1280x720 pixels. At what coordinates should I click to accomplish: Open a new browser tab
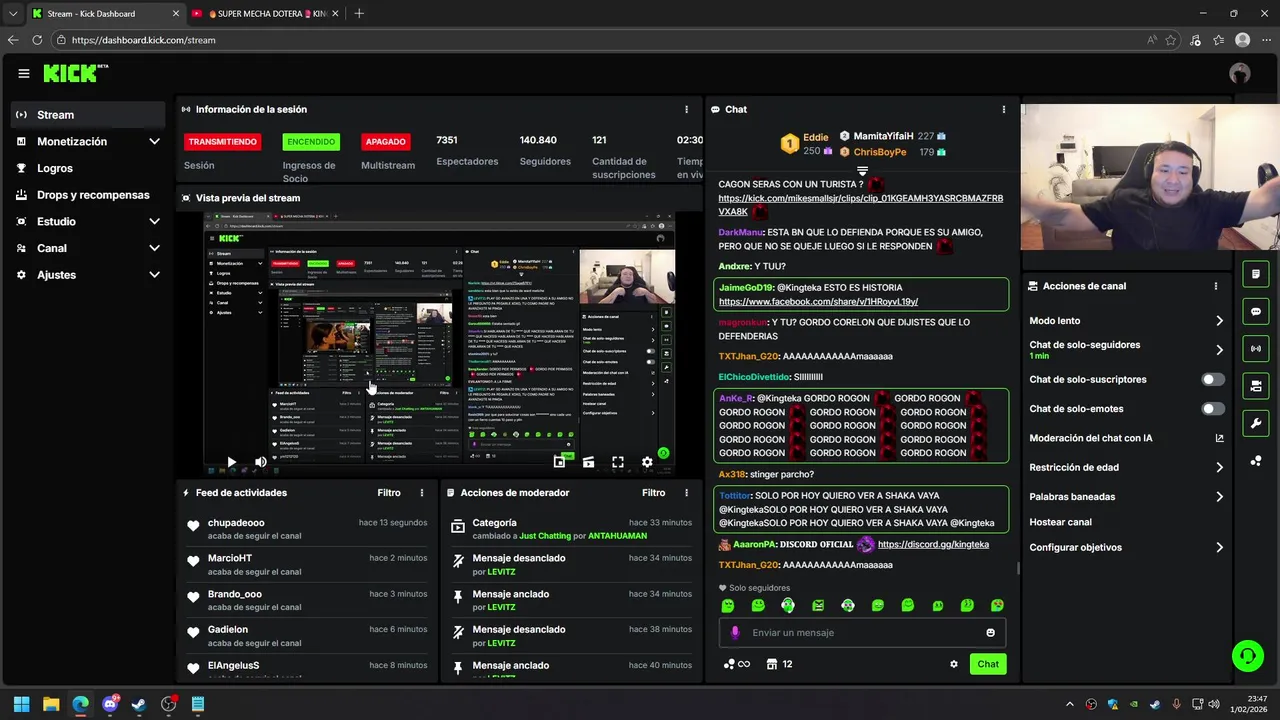click(x=359, y=14)
